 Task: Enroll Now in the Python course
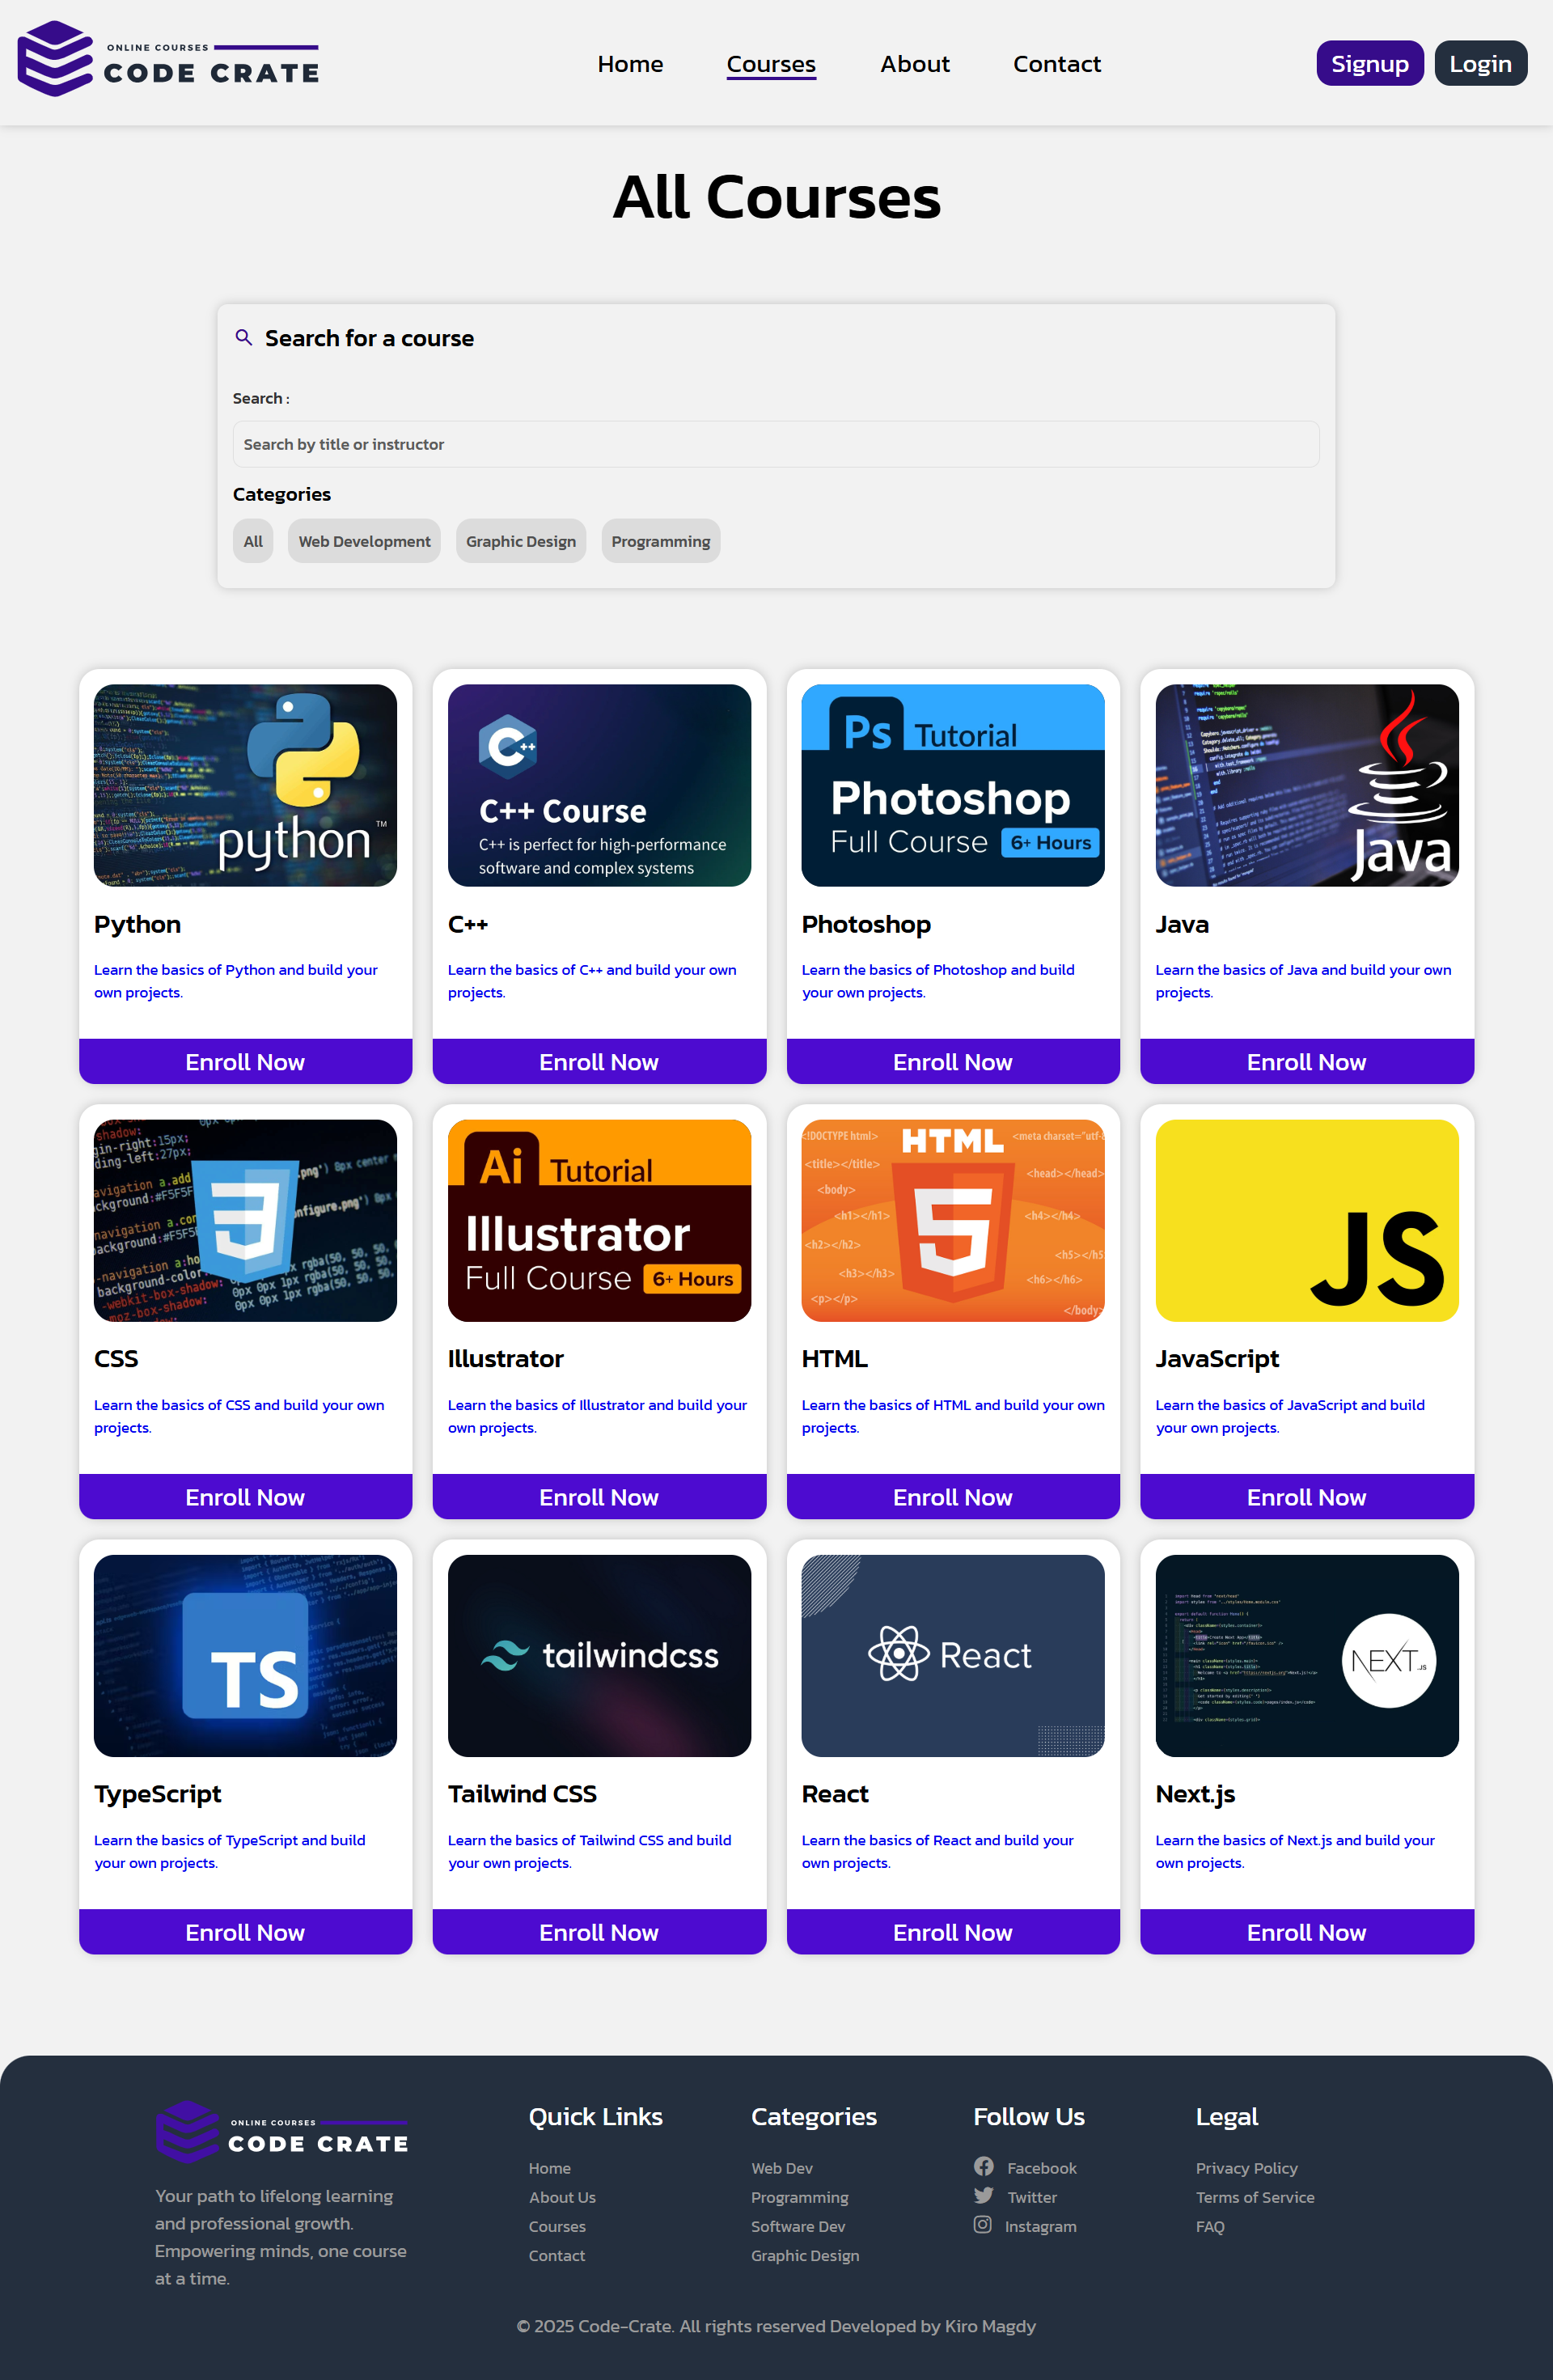tap(245, 1061)
